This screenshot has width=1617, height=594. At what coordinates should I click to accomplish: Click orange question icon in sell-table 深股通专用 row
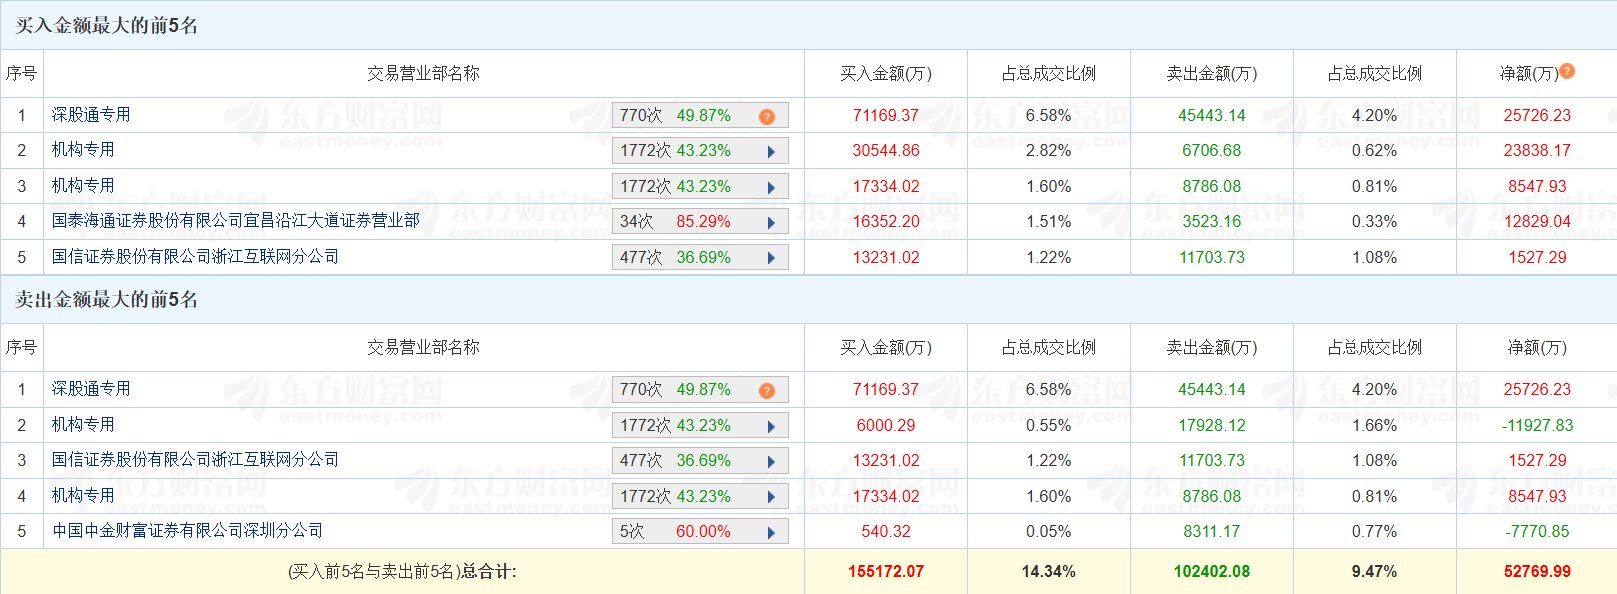(x=767, y=391)
